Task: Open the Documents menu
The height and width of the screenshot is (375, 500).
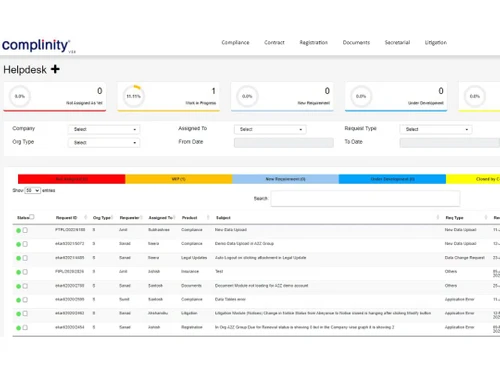Action: [x=356, y=43]
